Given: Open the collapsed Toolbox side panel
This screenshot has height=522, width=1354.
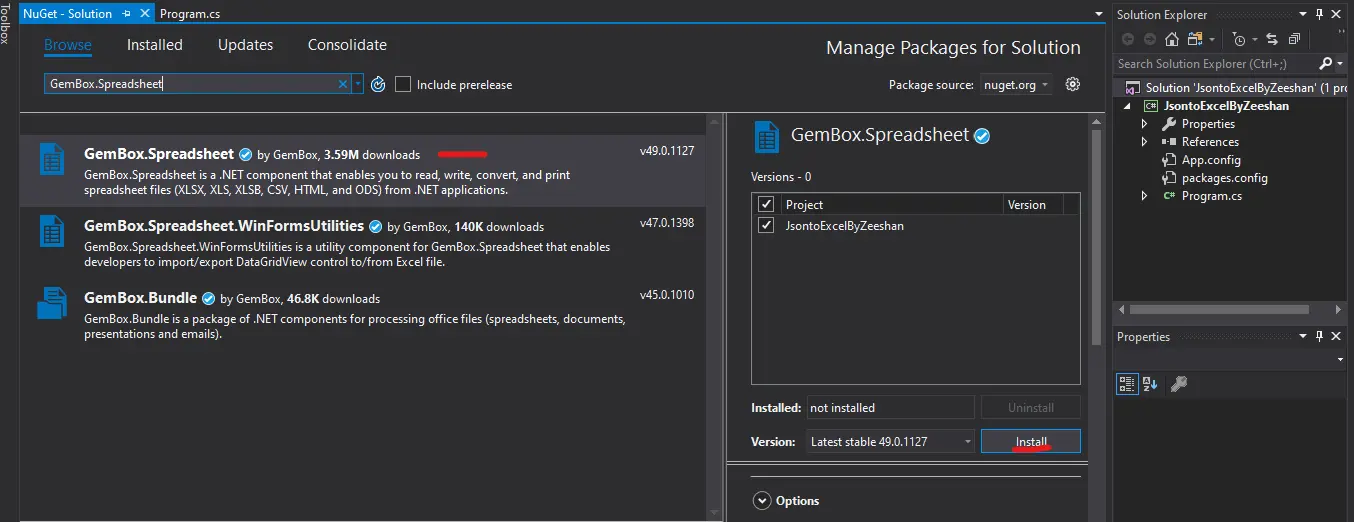Looking at the screenshot, I should (x=5, y=22).
